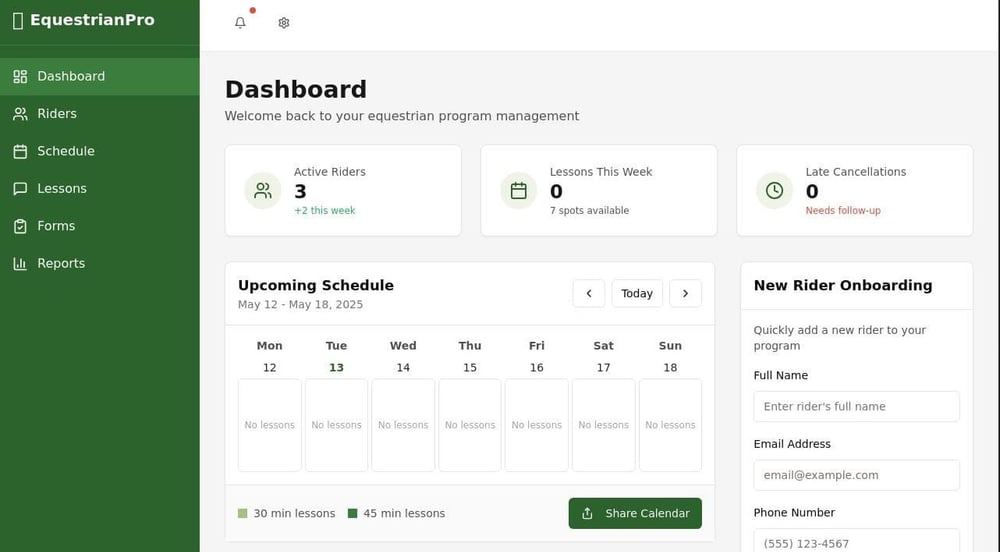Click the "New Rider Onboarding" heading
This screenshot has width=1000, height=552.
tap(843, 286)
